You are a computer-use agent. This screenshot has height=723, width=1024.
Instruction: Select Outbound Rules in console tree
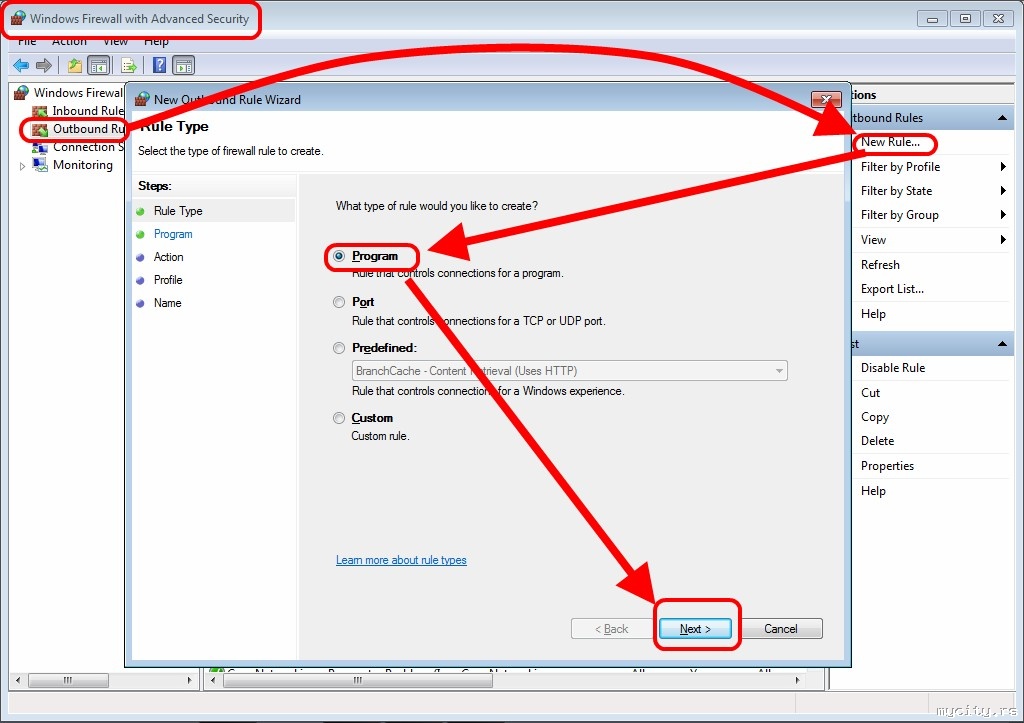pos(88,129)
